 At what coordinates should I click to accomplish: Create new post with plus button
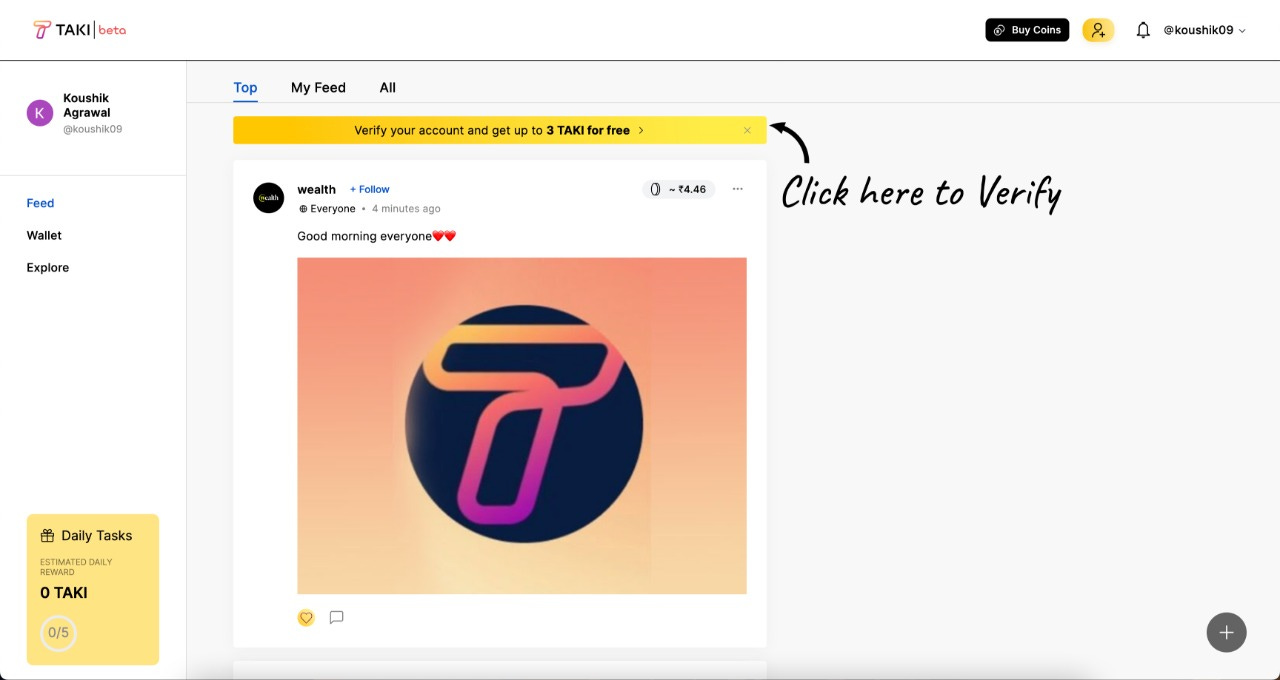1226,632
